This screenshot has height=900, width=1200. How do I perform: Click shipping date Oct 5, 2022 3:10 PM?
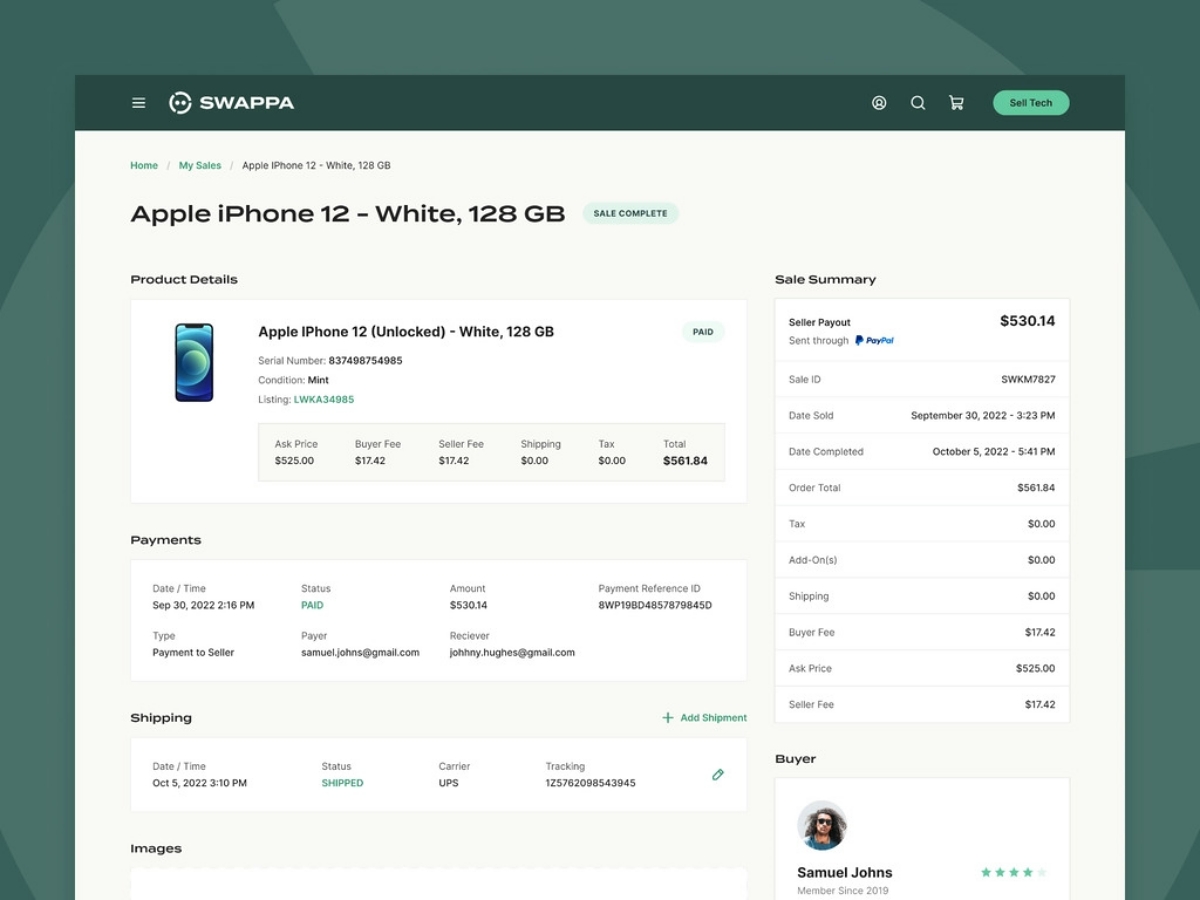coord(200,784)
